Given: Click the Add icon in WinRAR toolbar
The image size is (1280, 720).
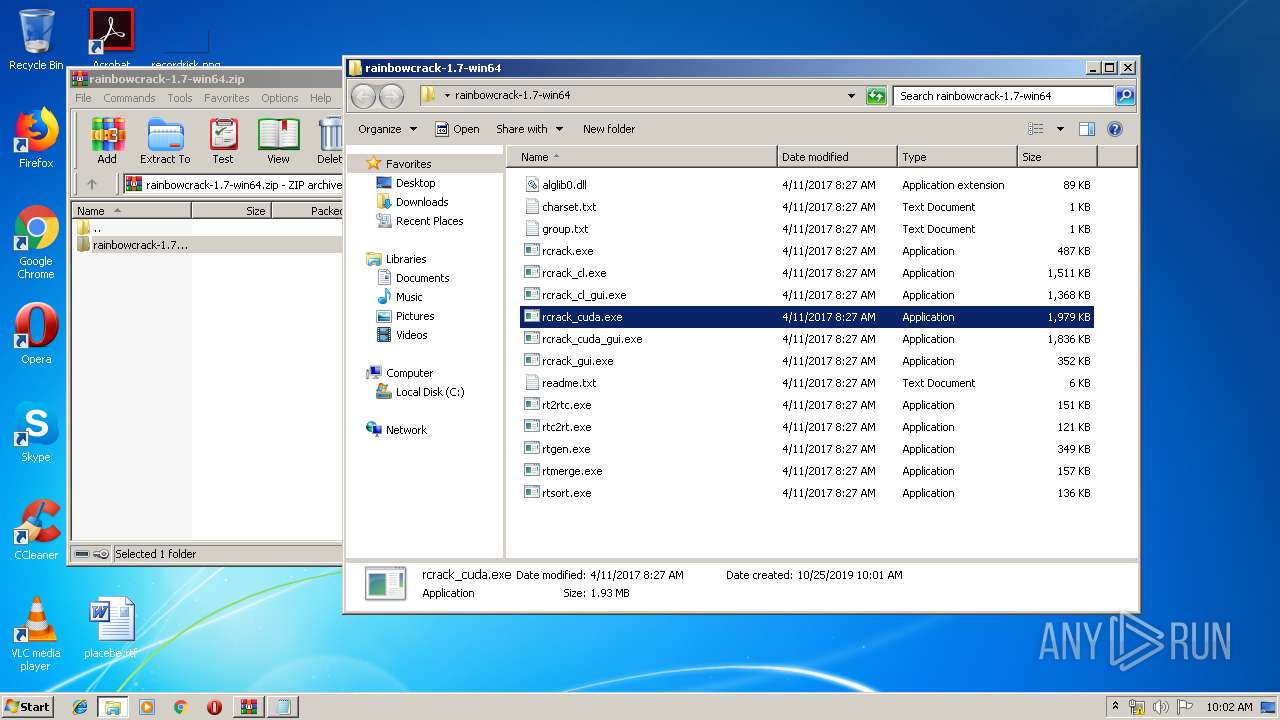Looking at the screenshot, I should [x=107, y=141].
